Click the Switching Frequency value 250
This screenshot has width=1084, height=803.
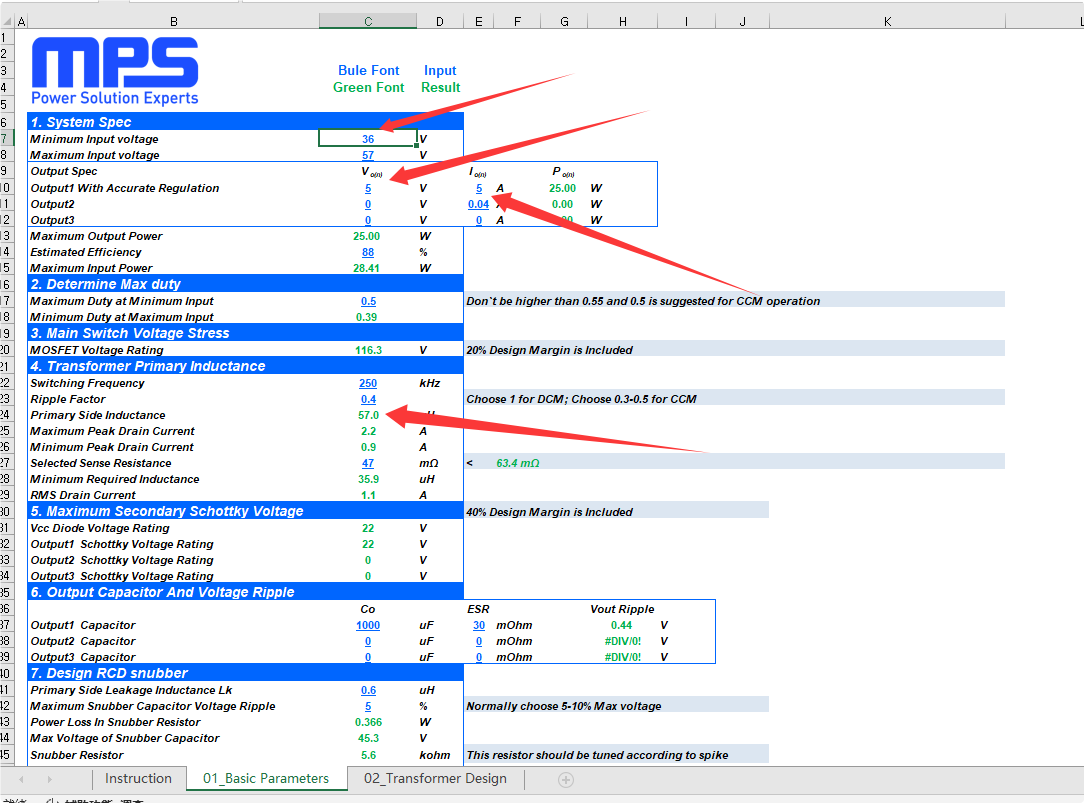tap(368, 383)
